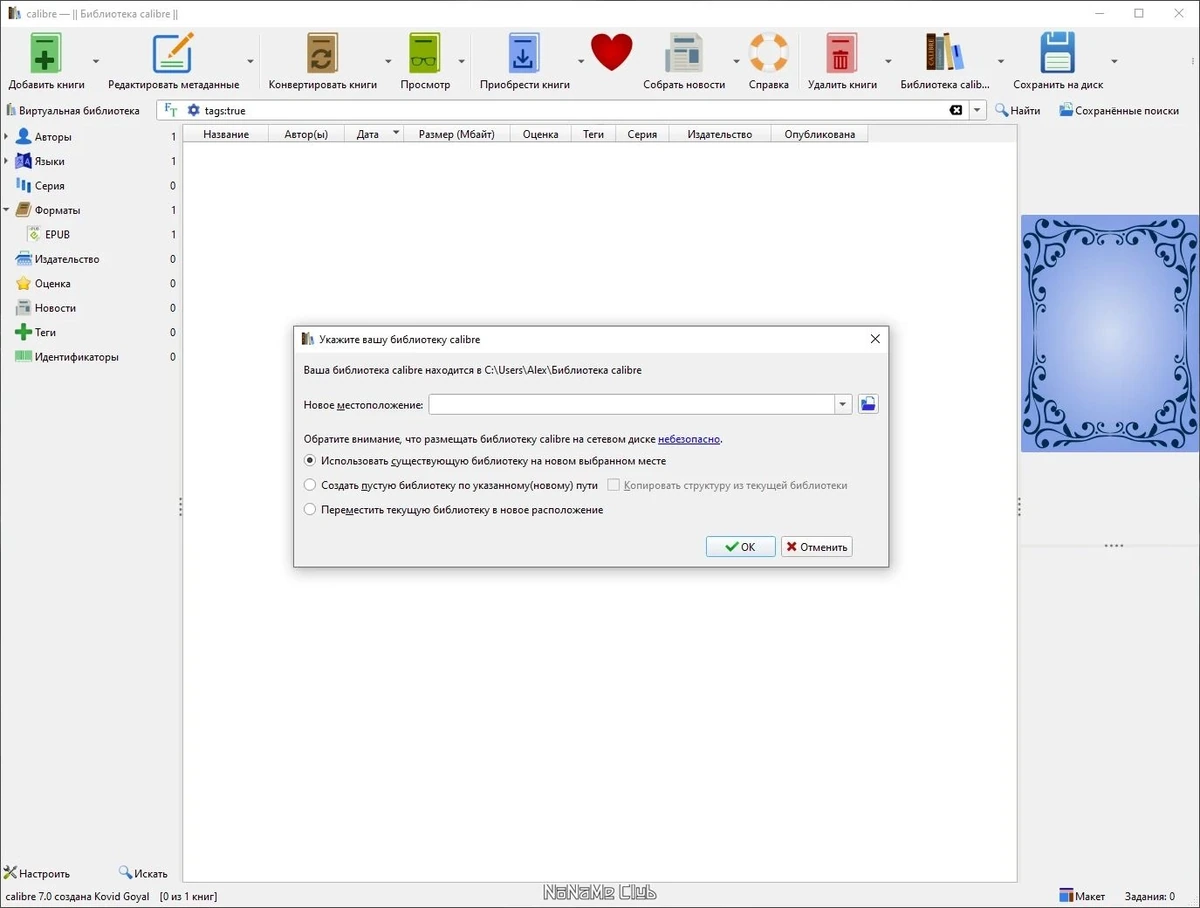The width and height of the screenshot is (1200, 908).
Task: Open Конвертировать книги dropdown arrow
Action: (388, 61)
